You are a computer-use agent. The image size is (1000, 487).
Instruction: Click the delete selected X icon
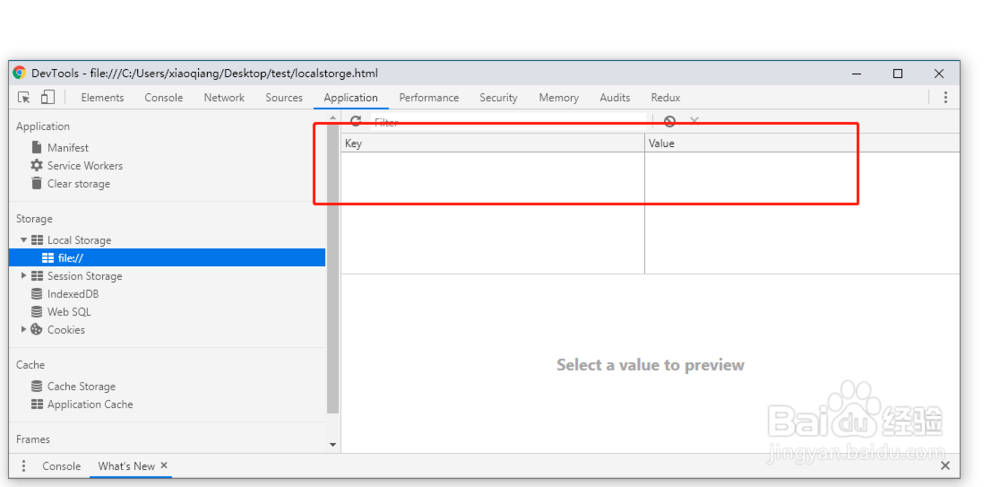pos(695,120)
